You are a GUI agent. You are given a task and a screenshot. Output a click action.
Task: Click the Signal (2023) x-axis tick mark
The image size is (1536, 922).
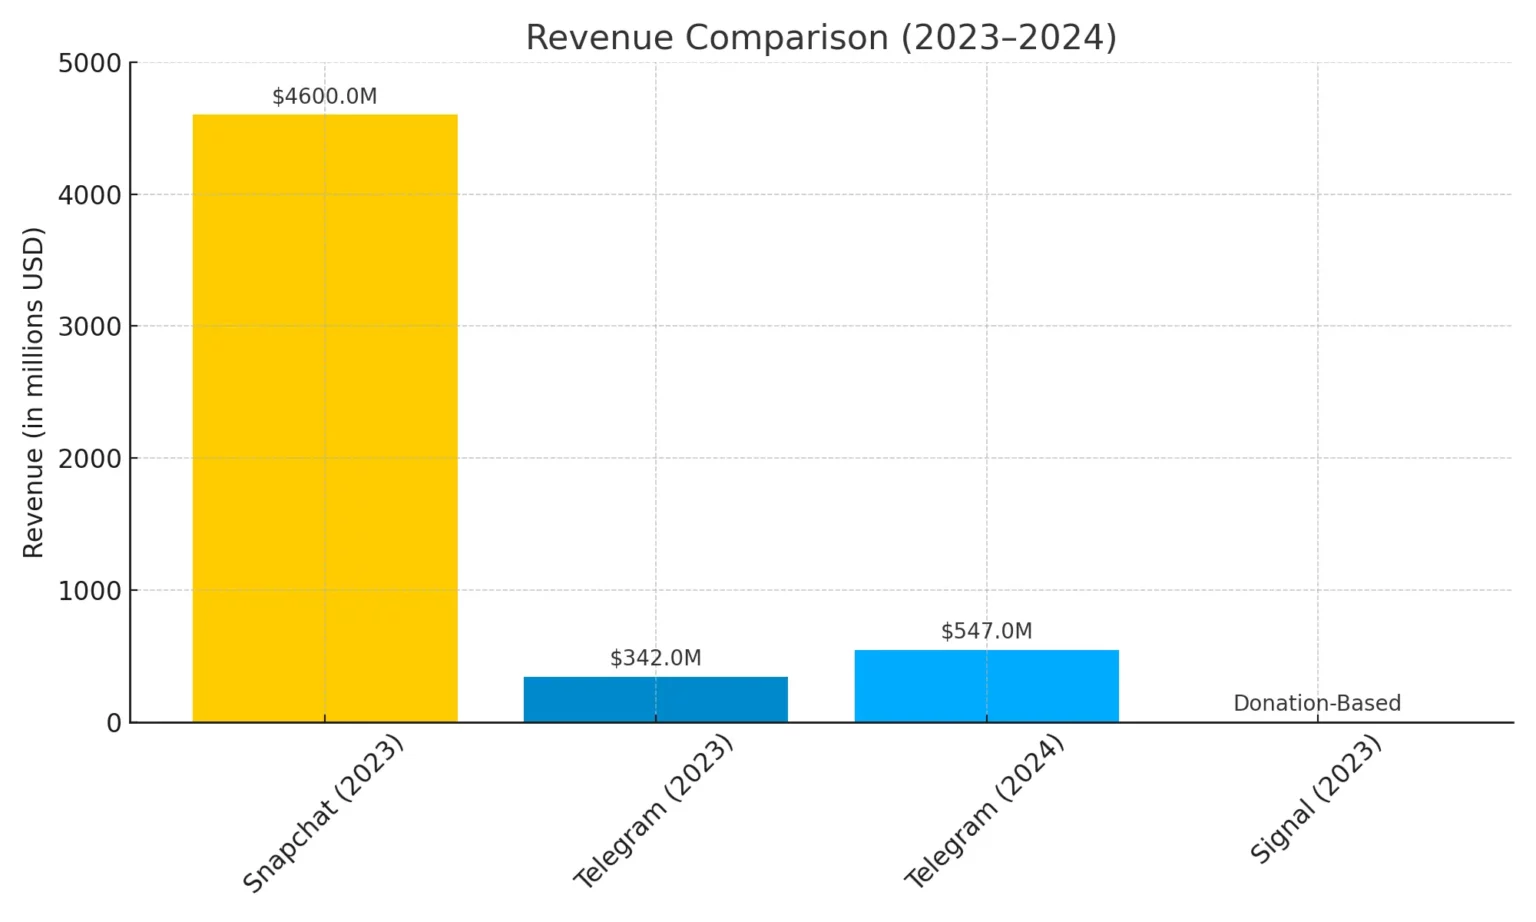[1317, 727]
